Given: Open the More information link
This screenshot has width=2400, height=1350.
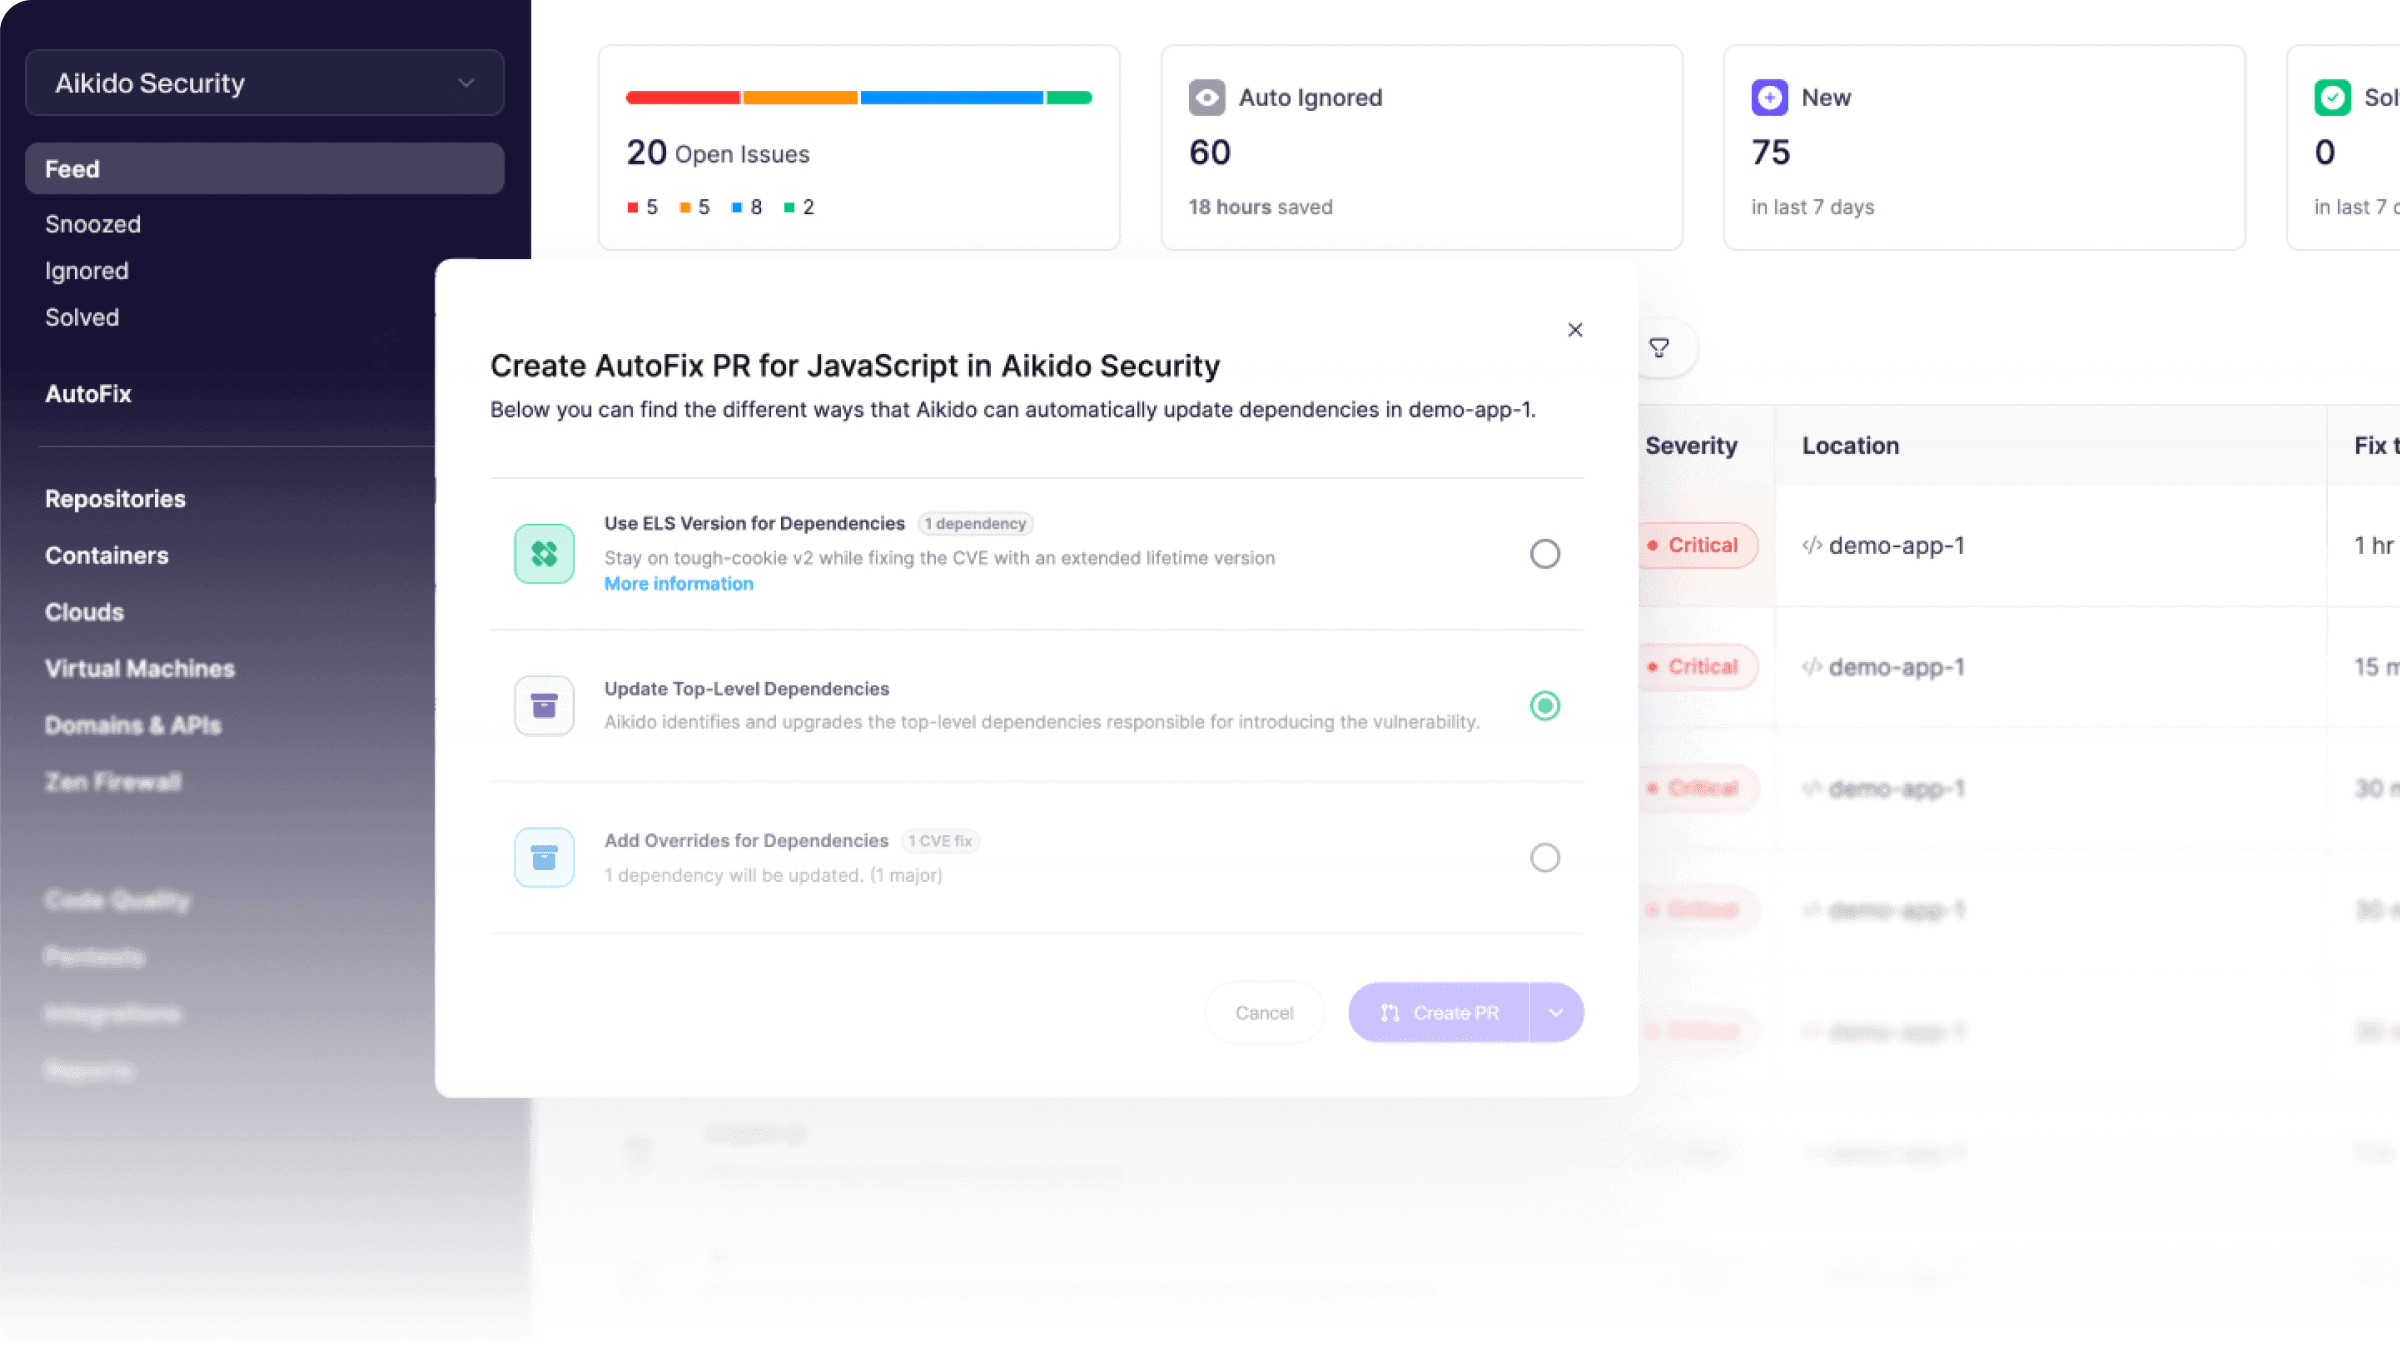Looking at the screenshot, I should (679, 584).
